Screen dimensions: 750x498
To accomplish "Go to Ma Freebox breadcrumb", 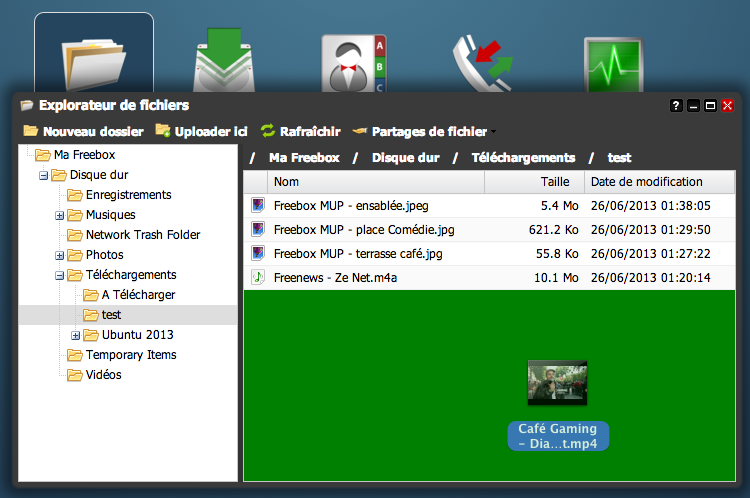I will click(x=304, y=158).
